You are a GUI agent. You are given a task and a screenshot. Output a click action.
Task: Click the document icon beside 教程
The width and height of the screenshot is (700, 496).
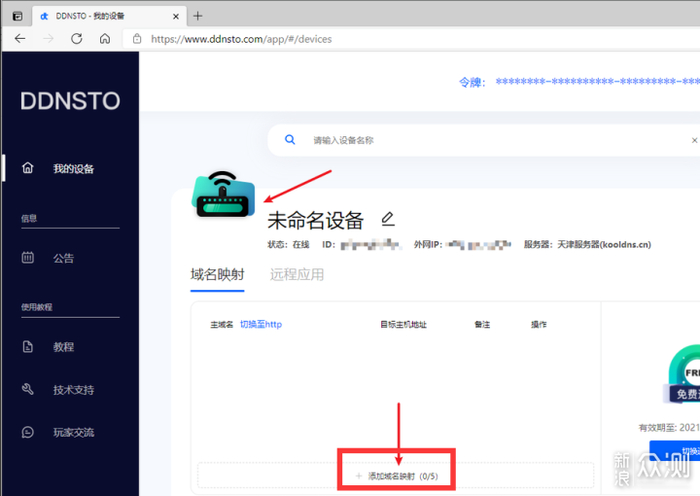[28, 346]
